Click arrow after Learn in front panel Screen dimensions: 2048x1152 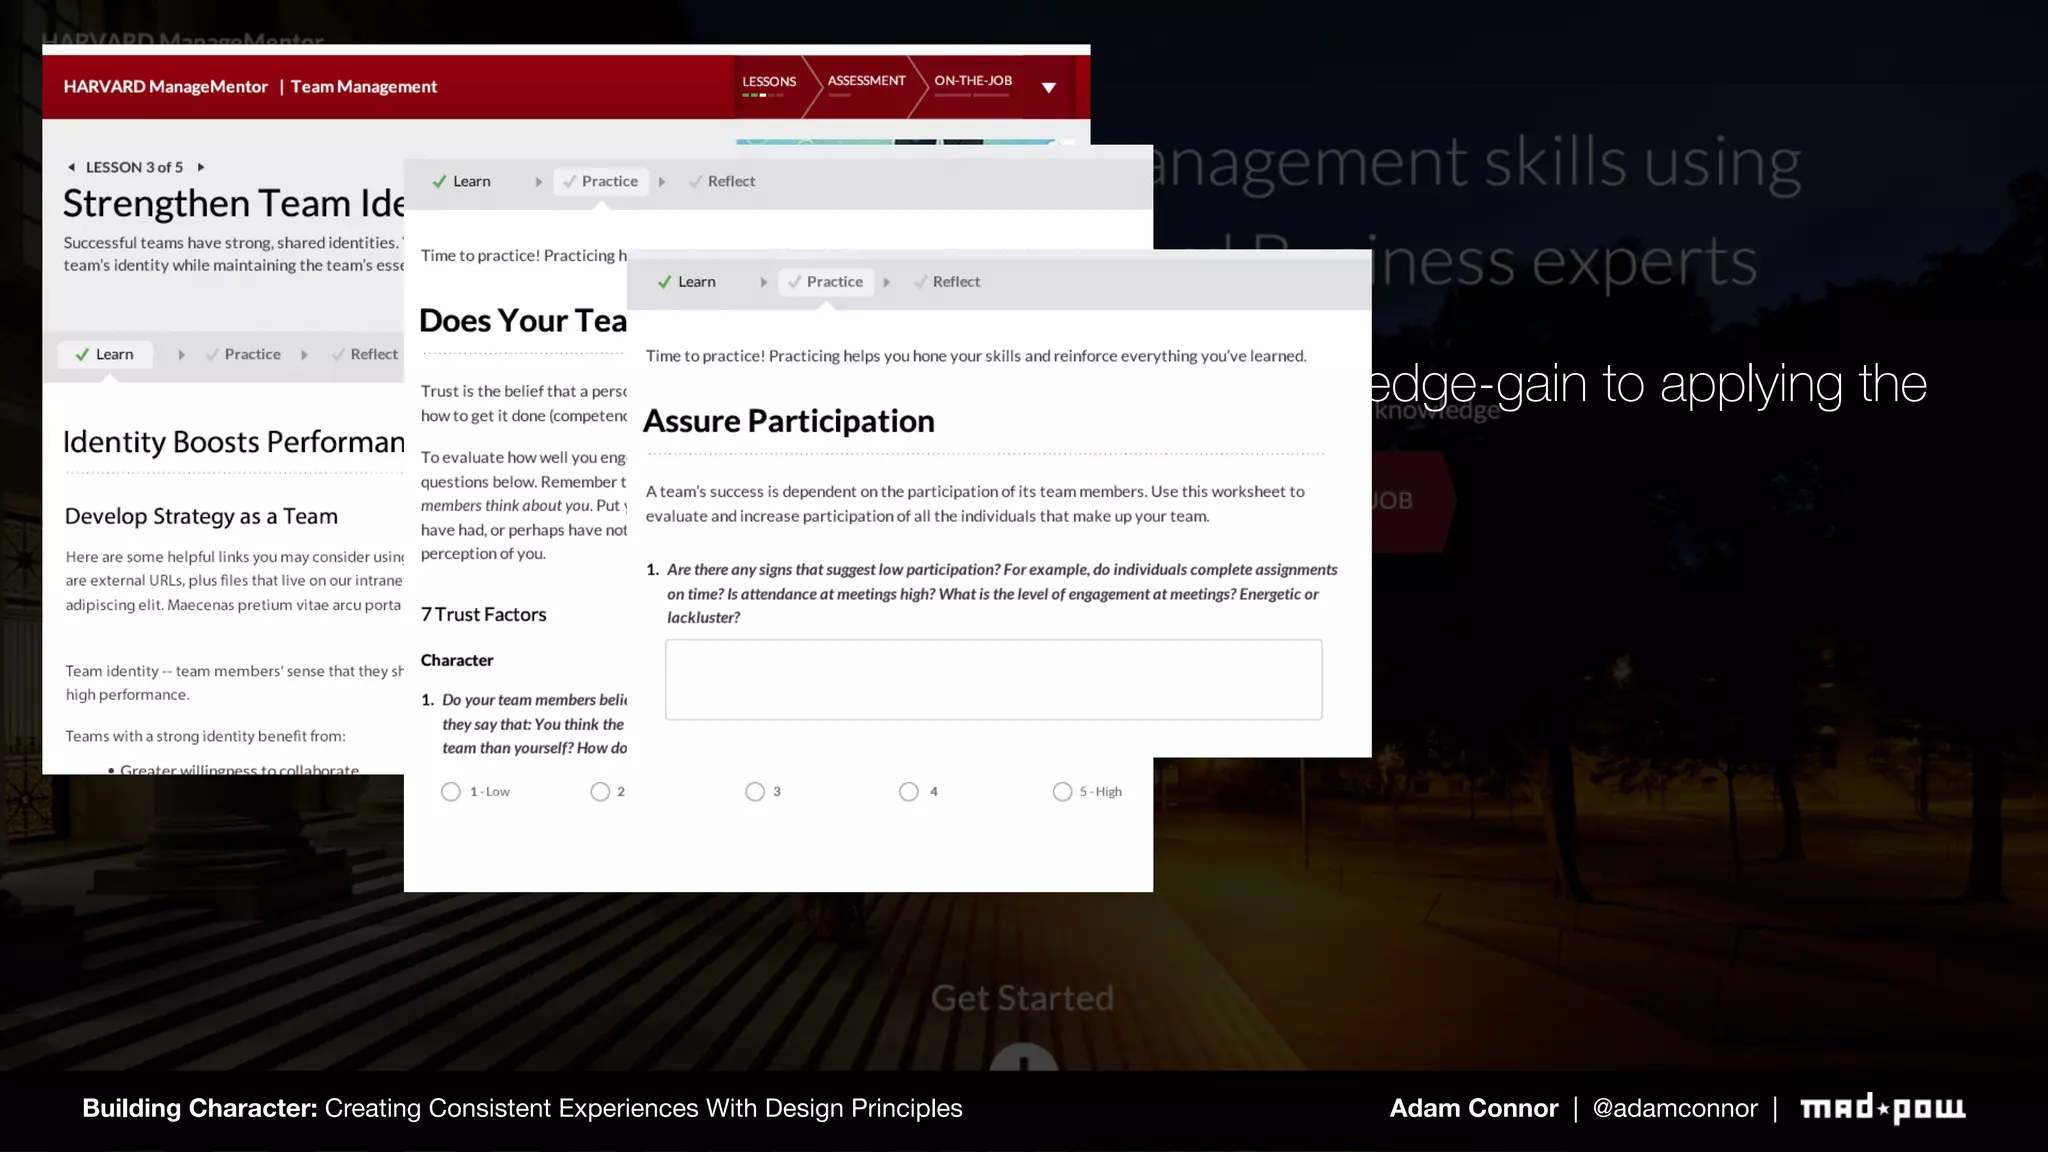tap(763, 282)
